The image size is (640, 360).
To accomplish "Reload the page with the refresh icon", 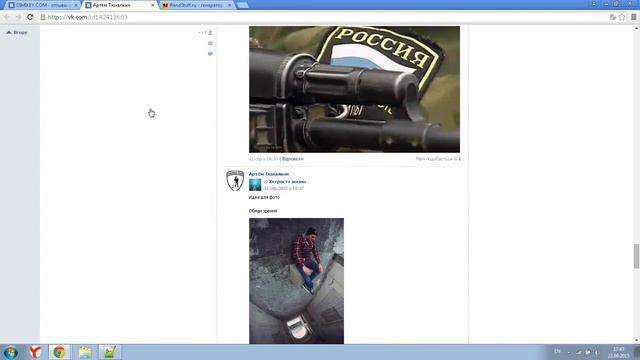I will pyautogui.click(x=30, y=17).
